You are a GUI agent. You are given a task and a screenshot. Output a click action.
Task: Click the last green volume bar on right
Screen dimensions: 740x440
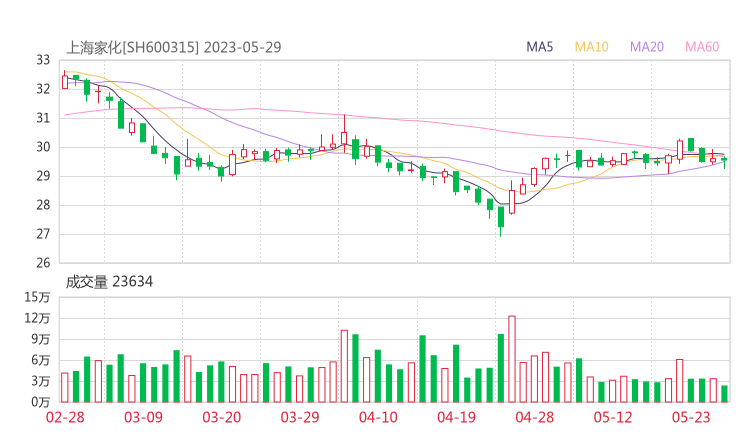(724, 394)
